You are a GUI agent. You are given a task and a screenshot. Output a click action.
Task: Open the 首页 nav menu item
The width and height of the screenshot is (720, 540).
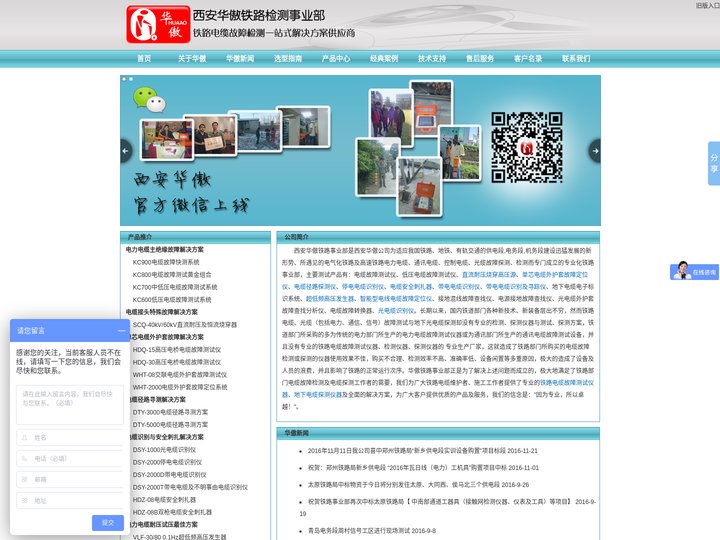coord(144,58)
